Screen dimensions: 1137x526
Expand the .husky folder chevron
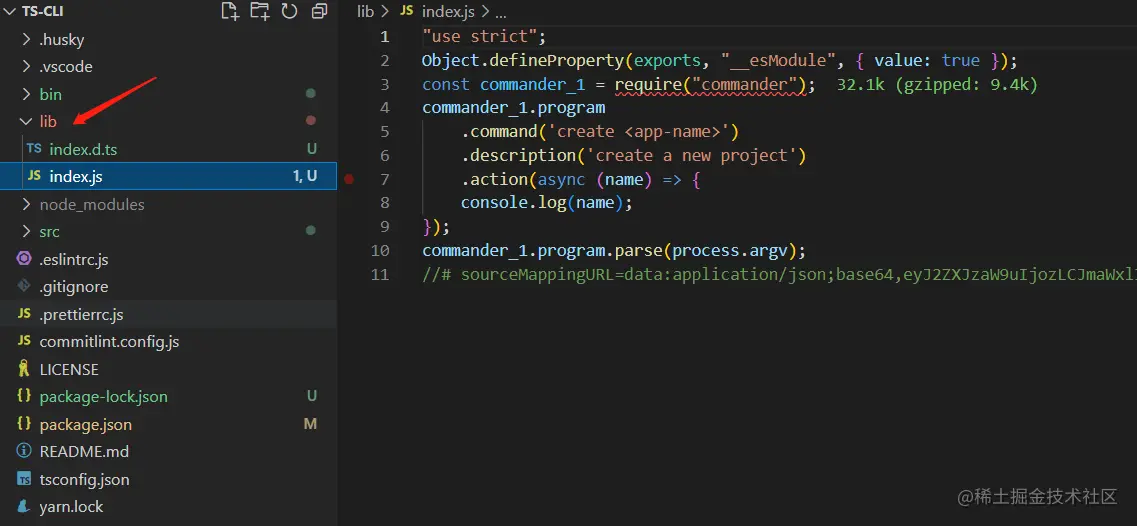point(27,39)
